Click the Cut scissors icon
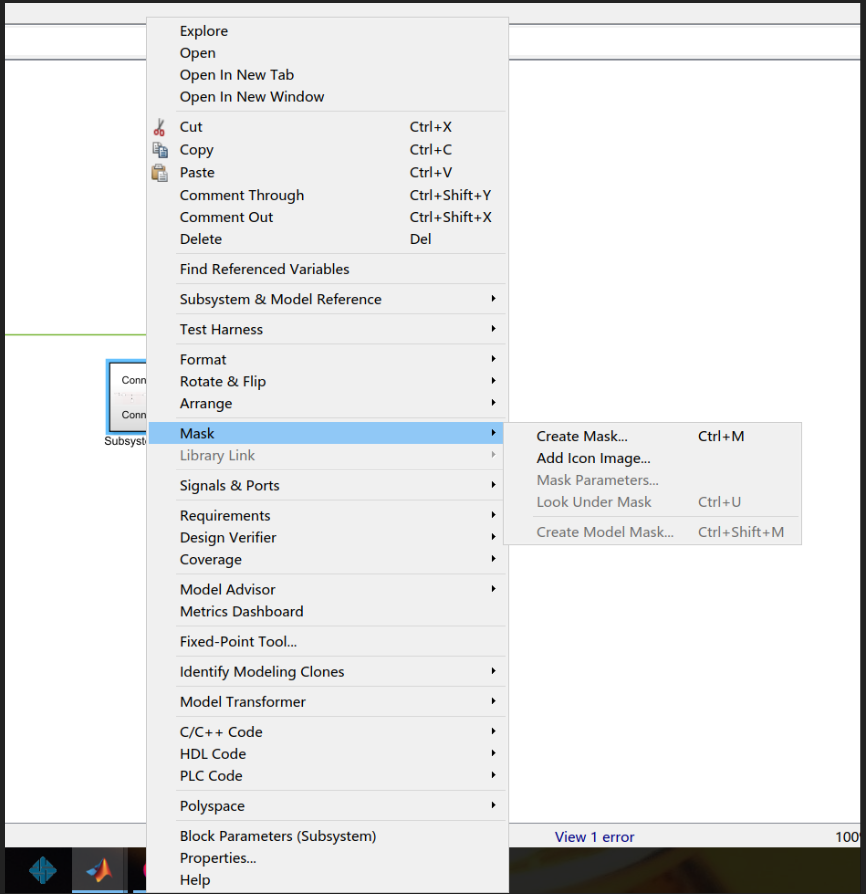Image resolution: width=866 pixels, height=894 pixels. tap(159, 127)
